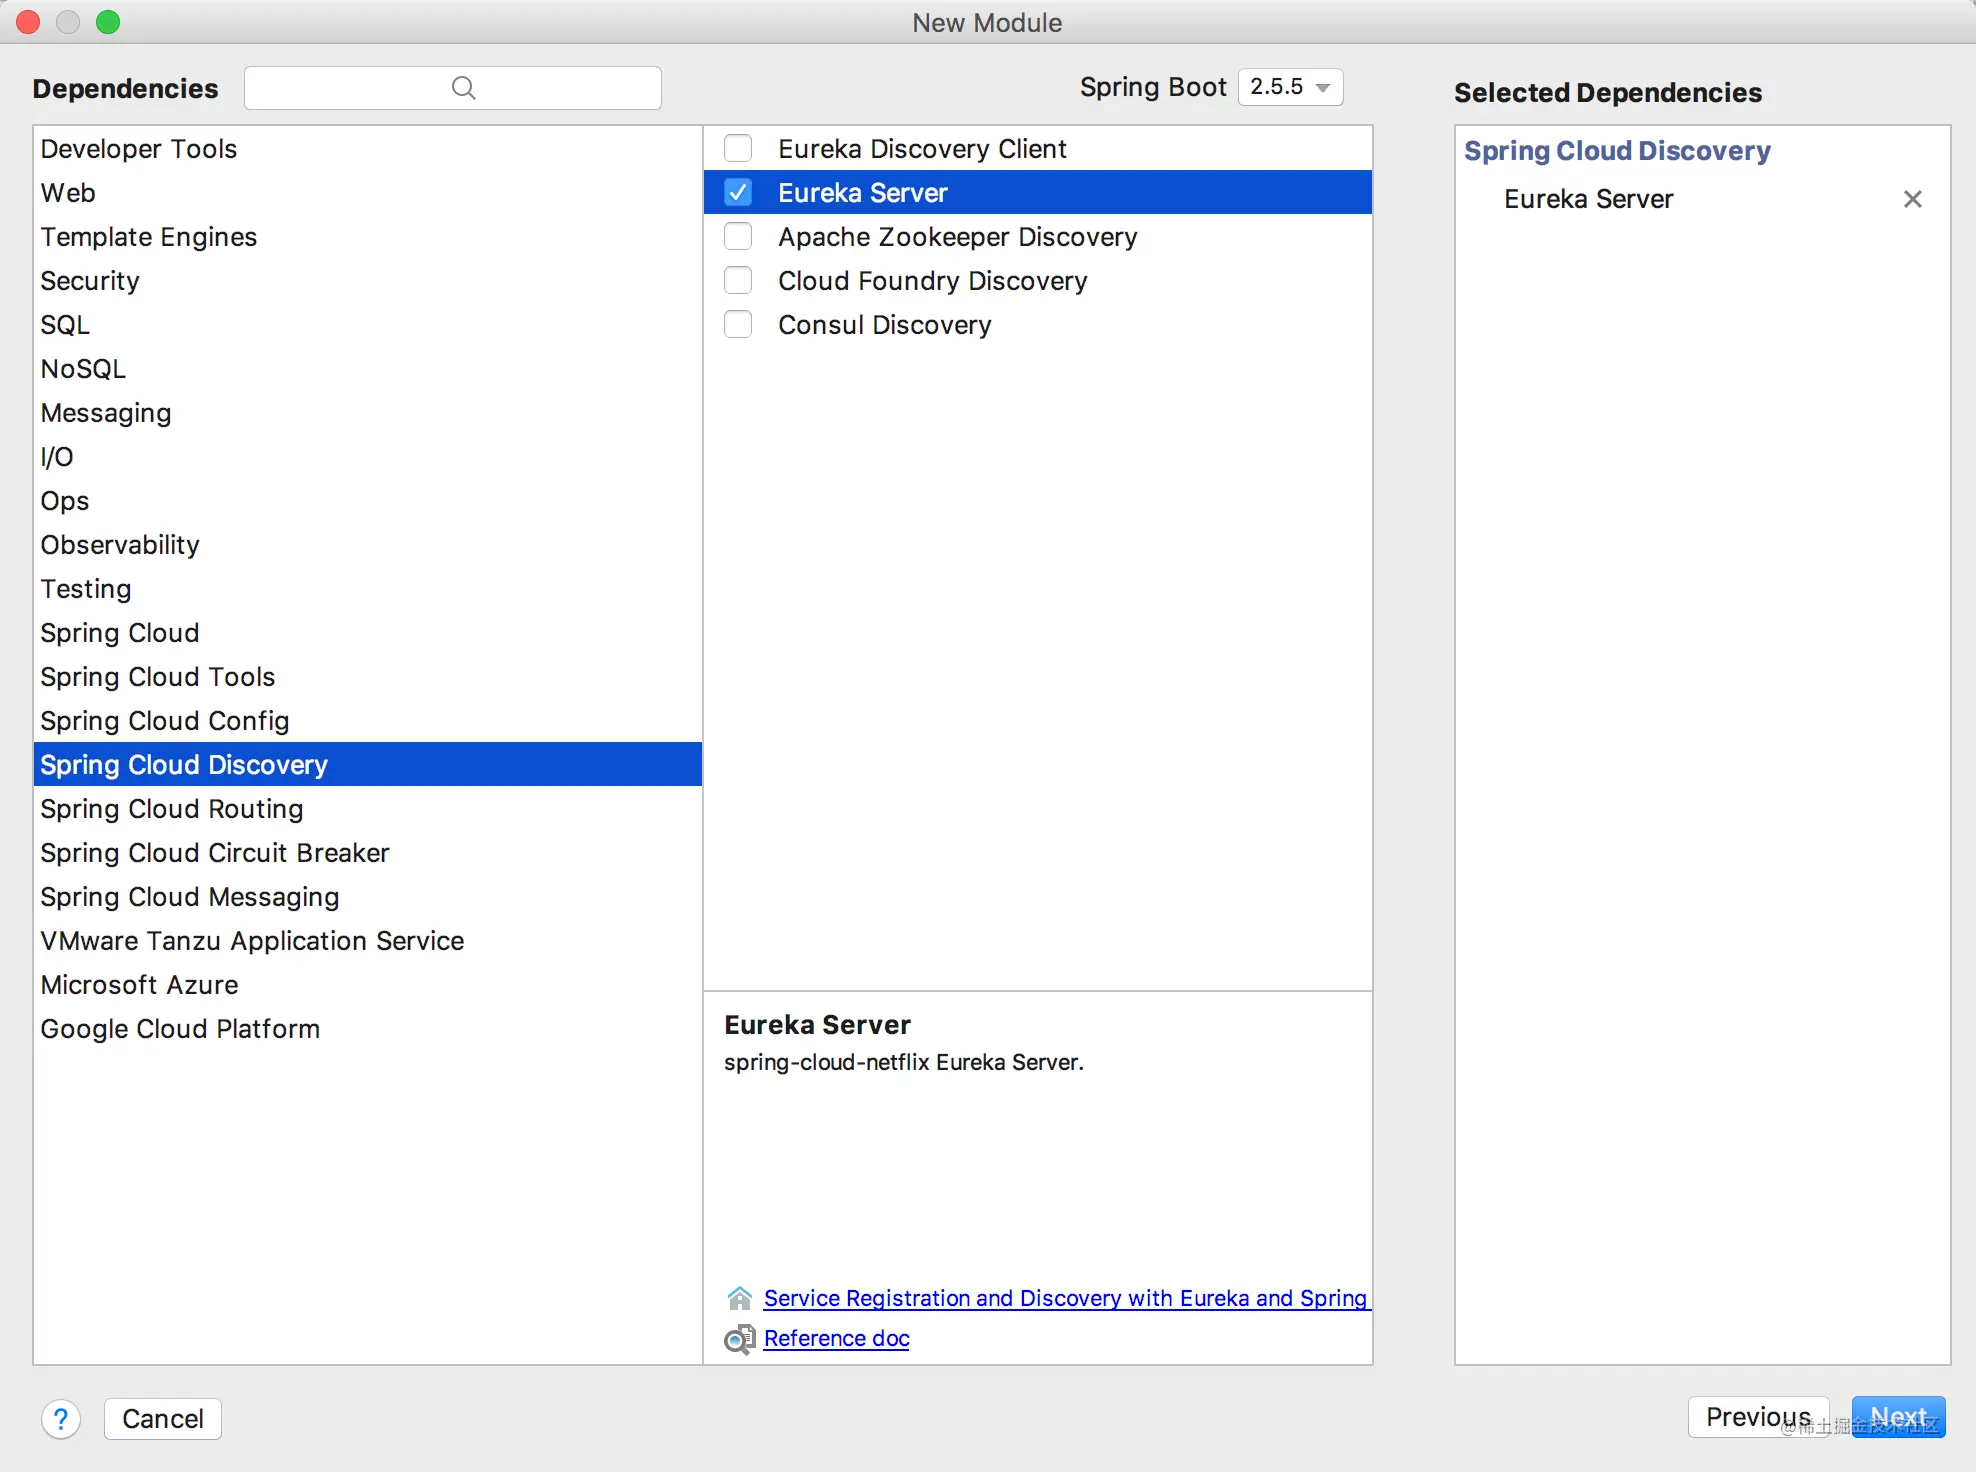1976x1472 pixels.
Task: Open the Reference doc link
Action: click(x=837, y=1338)
